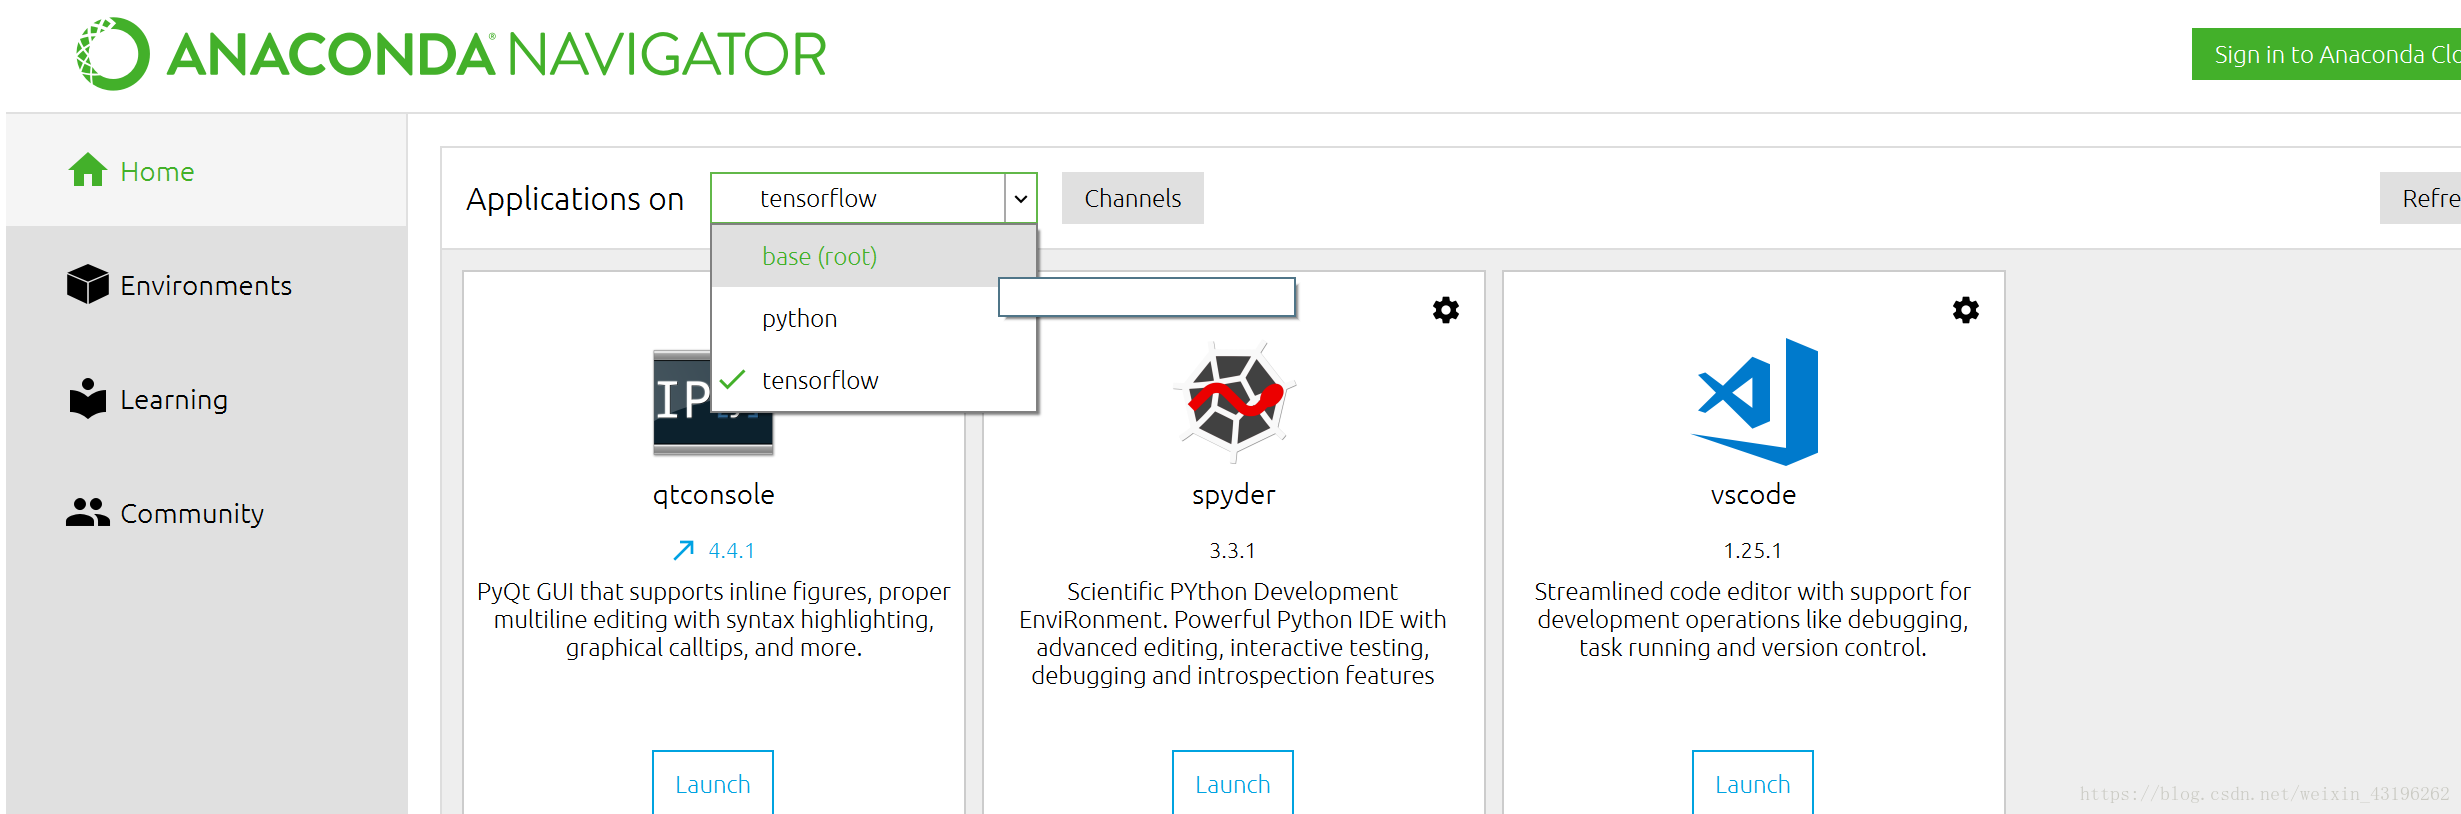The width and height of the screenshot is (2461, 814).
Task: Click the Refresh button
Action: (x=2420, y=198)
